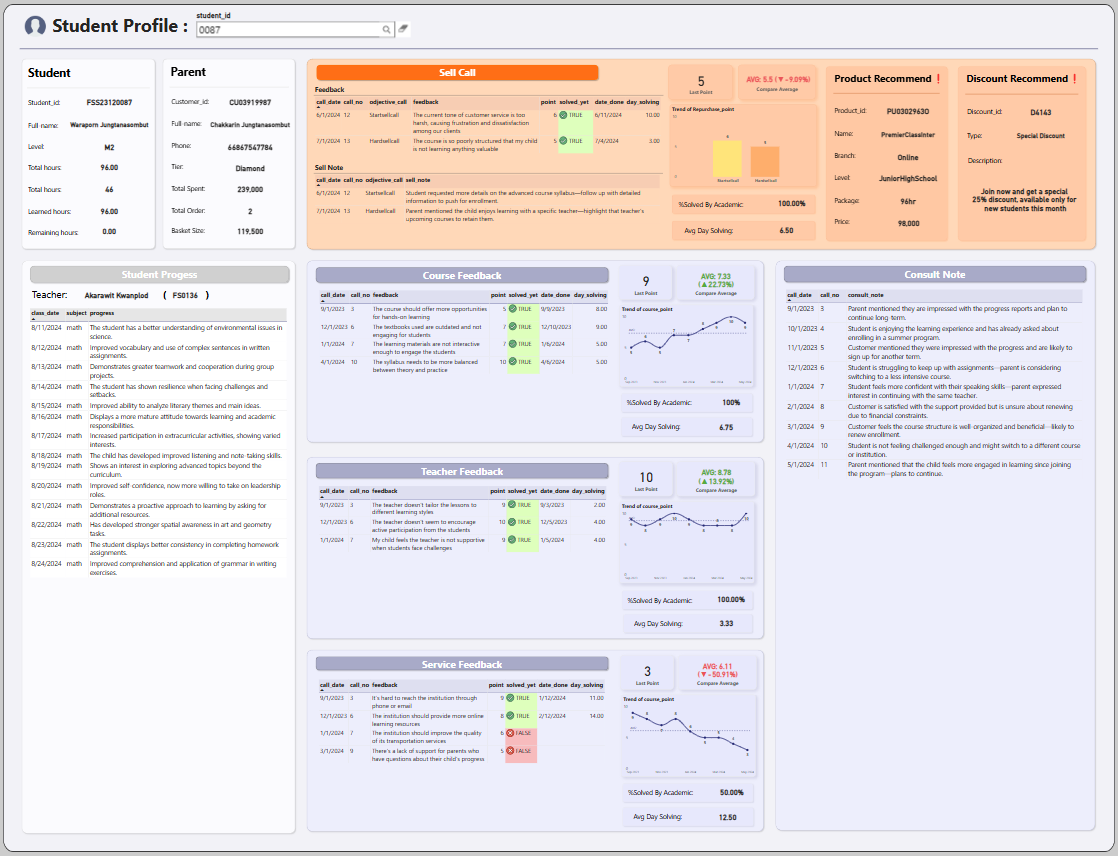Click the exclamation mark beside Discount Recommend
This screenshot has height=856, width=1118.
coord(1075,78)
